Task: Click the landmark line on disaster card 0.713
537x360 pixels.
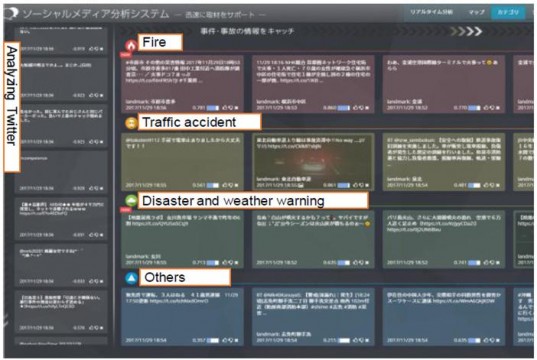Action: click(x=143, y=257)
